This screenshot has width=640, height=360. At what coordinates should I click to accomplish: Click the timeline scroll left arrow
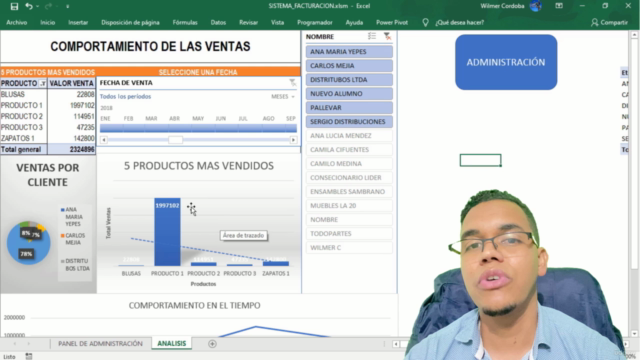click(x=104, y=140)
